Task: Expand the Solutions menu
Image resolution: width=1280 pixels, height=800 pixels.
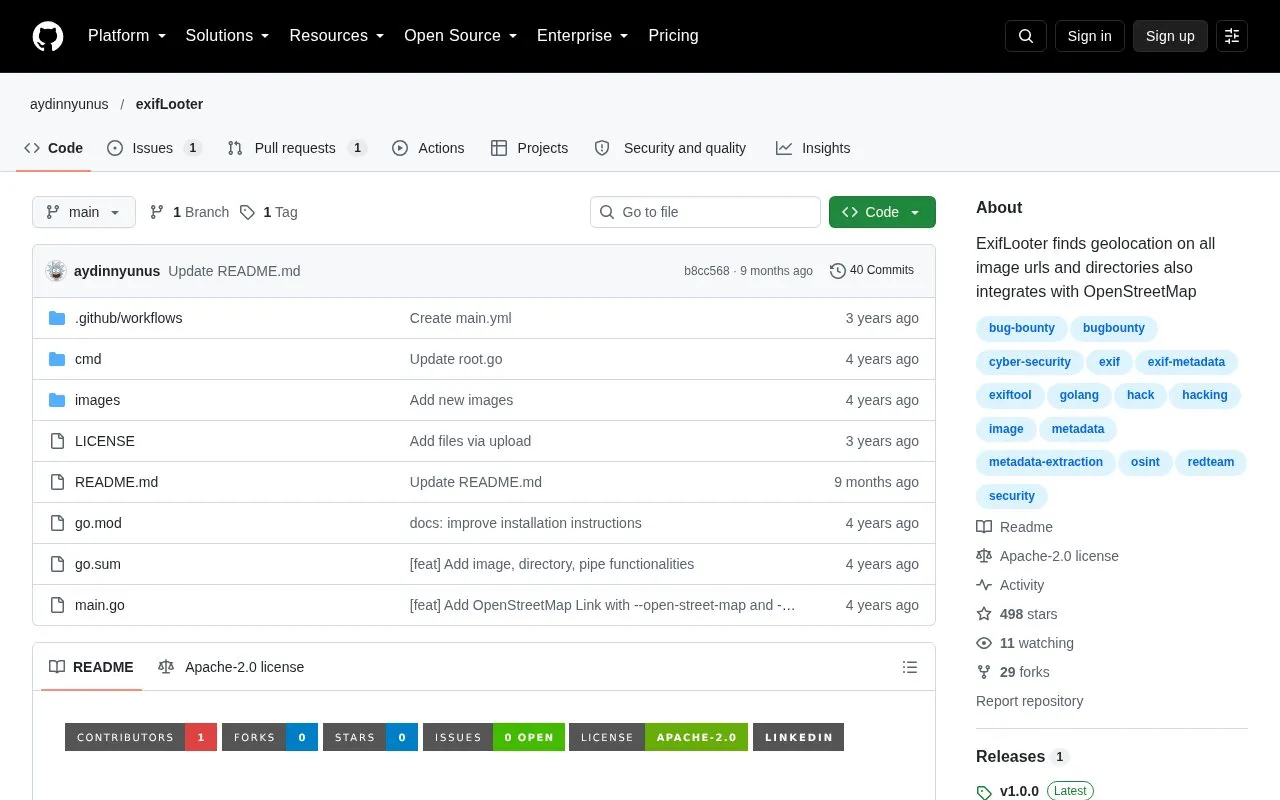Action: tap(228, 36)
